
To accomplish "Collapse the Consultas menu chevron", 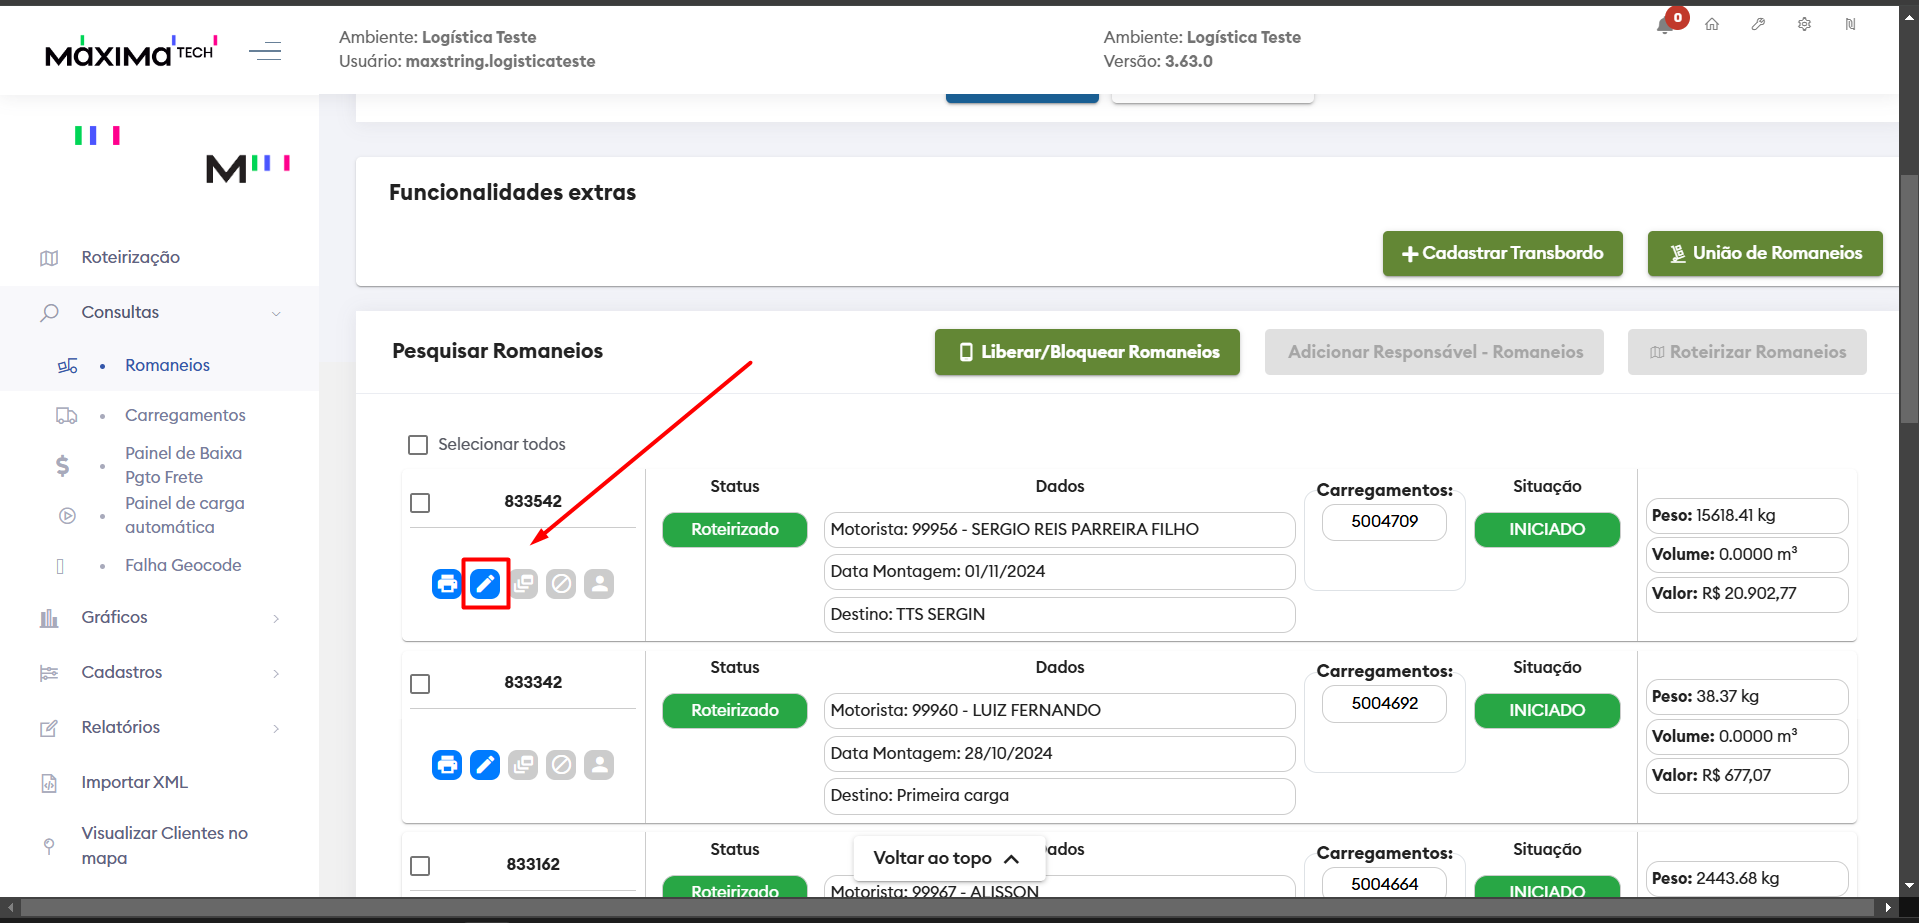I will click(x=276, y=313).
